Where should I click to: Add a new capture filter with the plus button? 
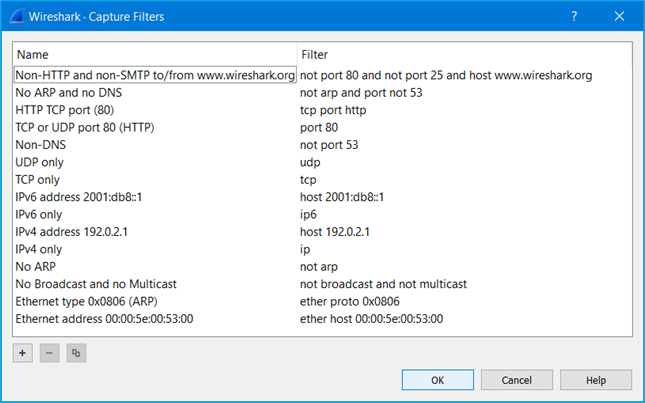pyautogui.click(x=23, y=353)
